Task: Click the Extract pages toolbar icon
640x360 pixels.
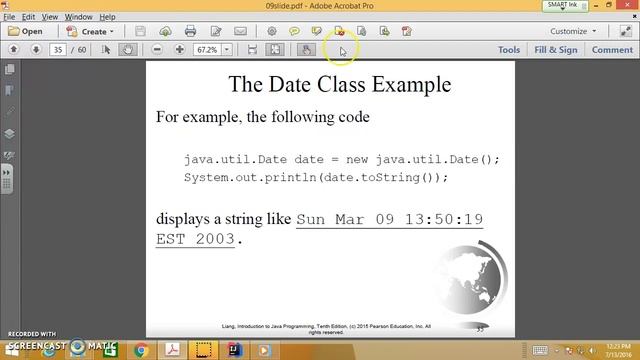Action: [362, 31]
